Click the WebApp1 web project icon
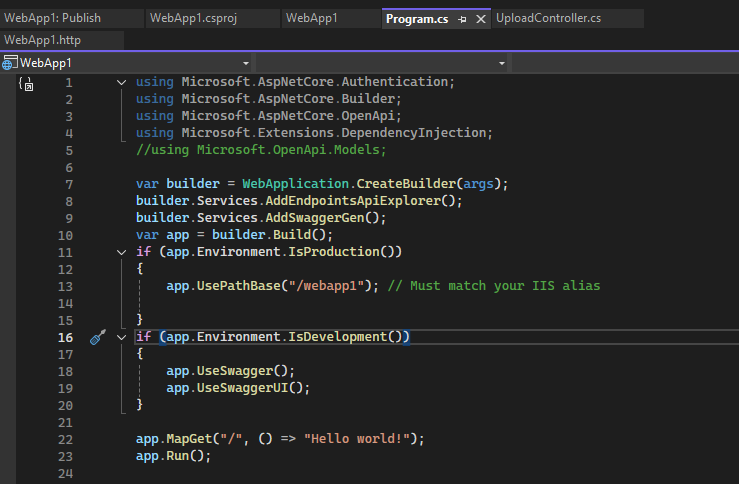This screenshot has height=484, width=739. 9,63
